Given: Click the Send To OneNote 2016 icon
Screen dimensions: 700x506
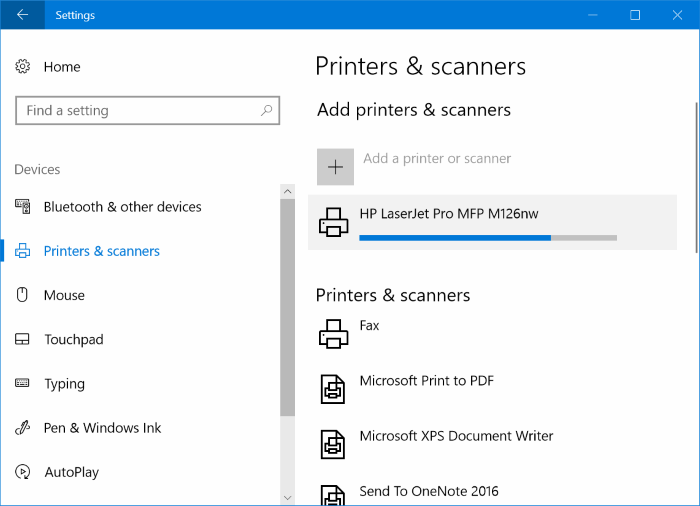Looking at the screenshot, I should (x=333, y=495).
